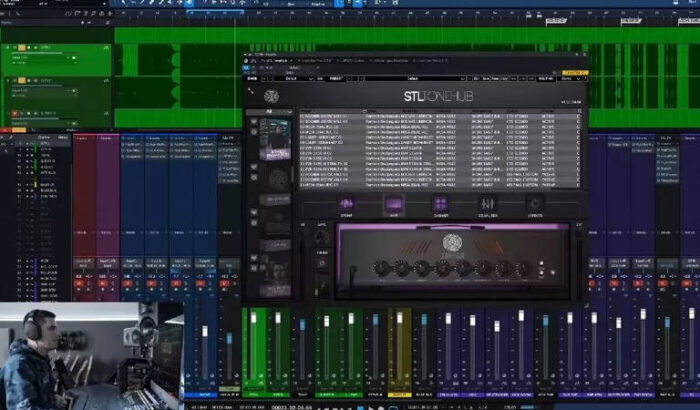The image size is (700, 410).
Task: Expand the All preset pack filter dropdown
Action: tap(270, 113)
